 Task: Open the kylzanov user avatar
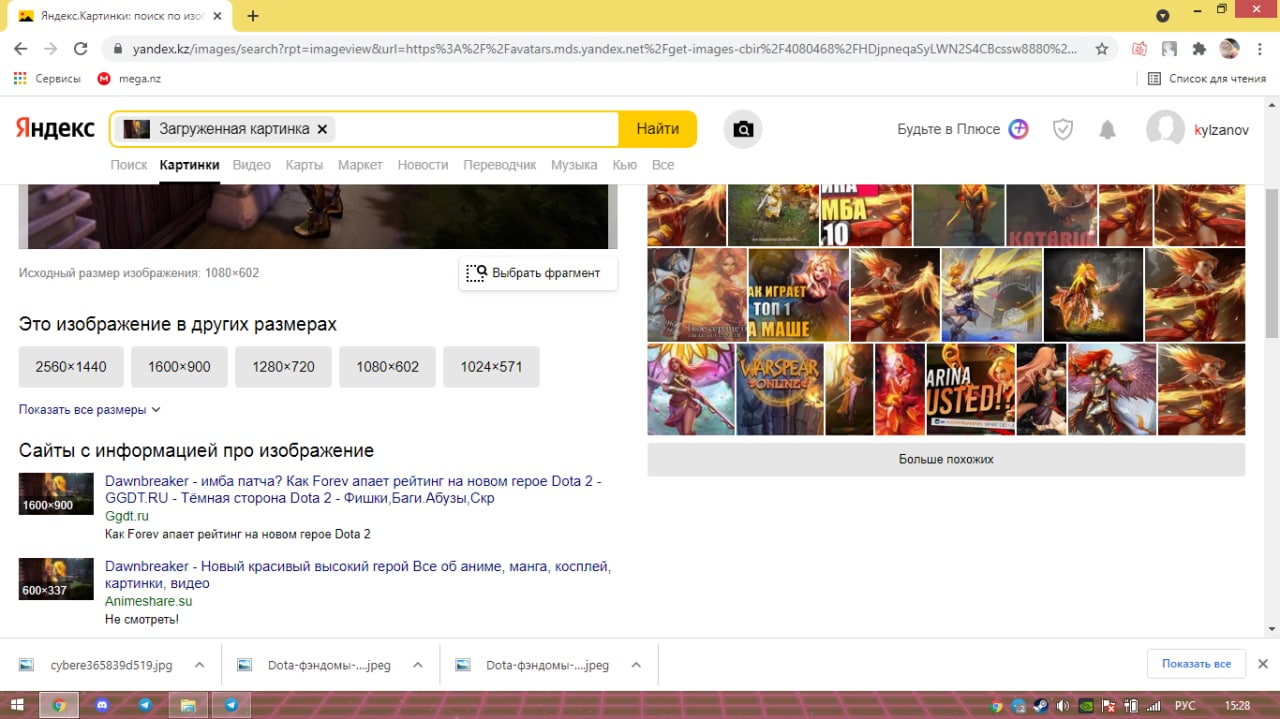pos(1165,129)
